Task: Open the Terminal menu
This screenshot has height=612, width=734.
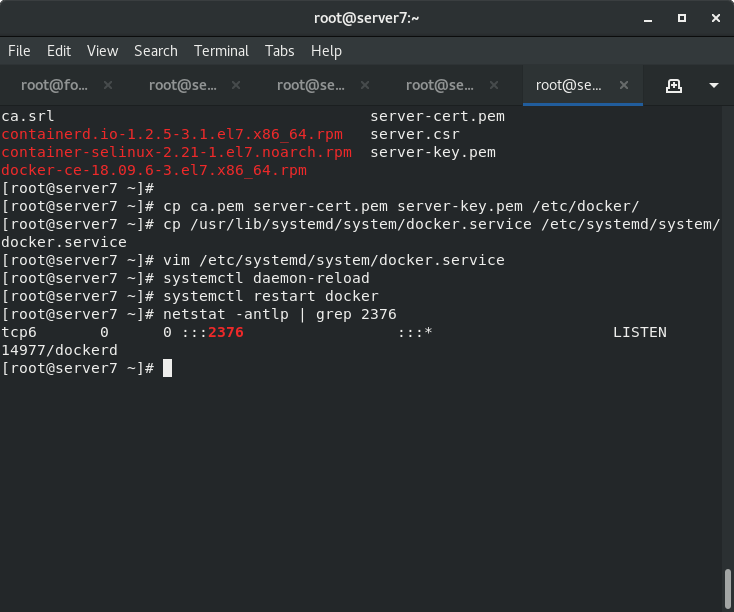Action: pos(221,51)
